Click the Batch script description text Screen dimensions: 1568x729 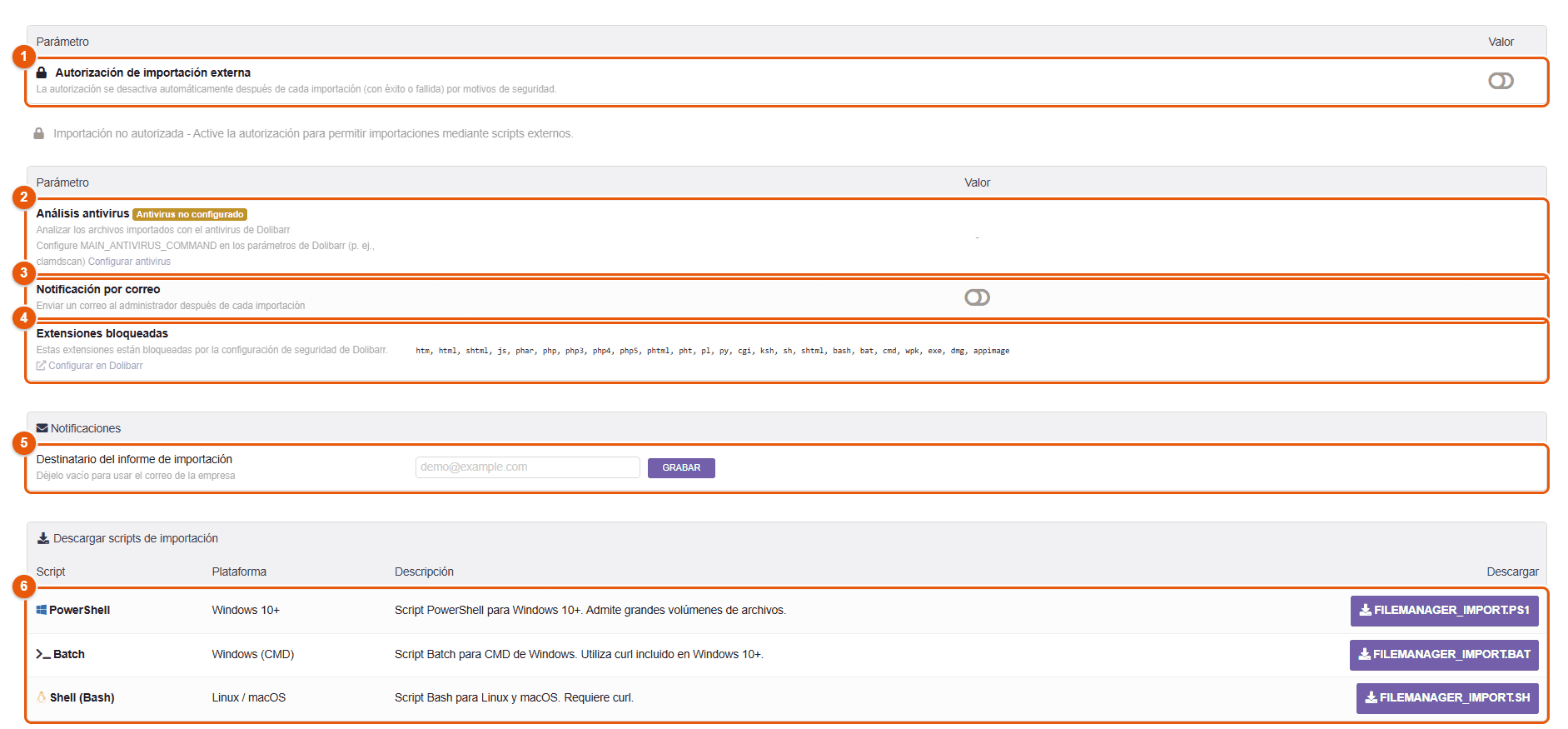[x=579, y=654]
